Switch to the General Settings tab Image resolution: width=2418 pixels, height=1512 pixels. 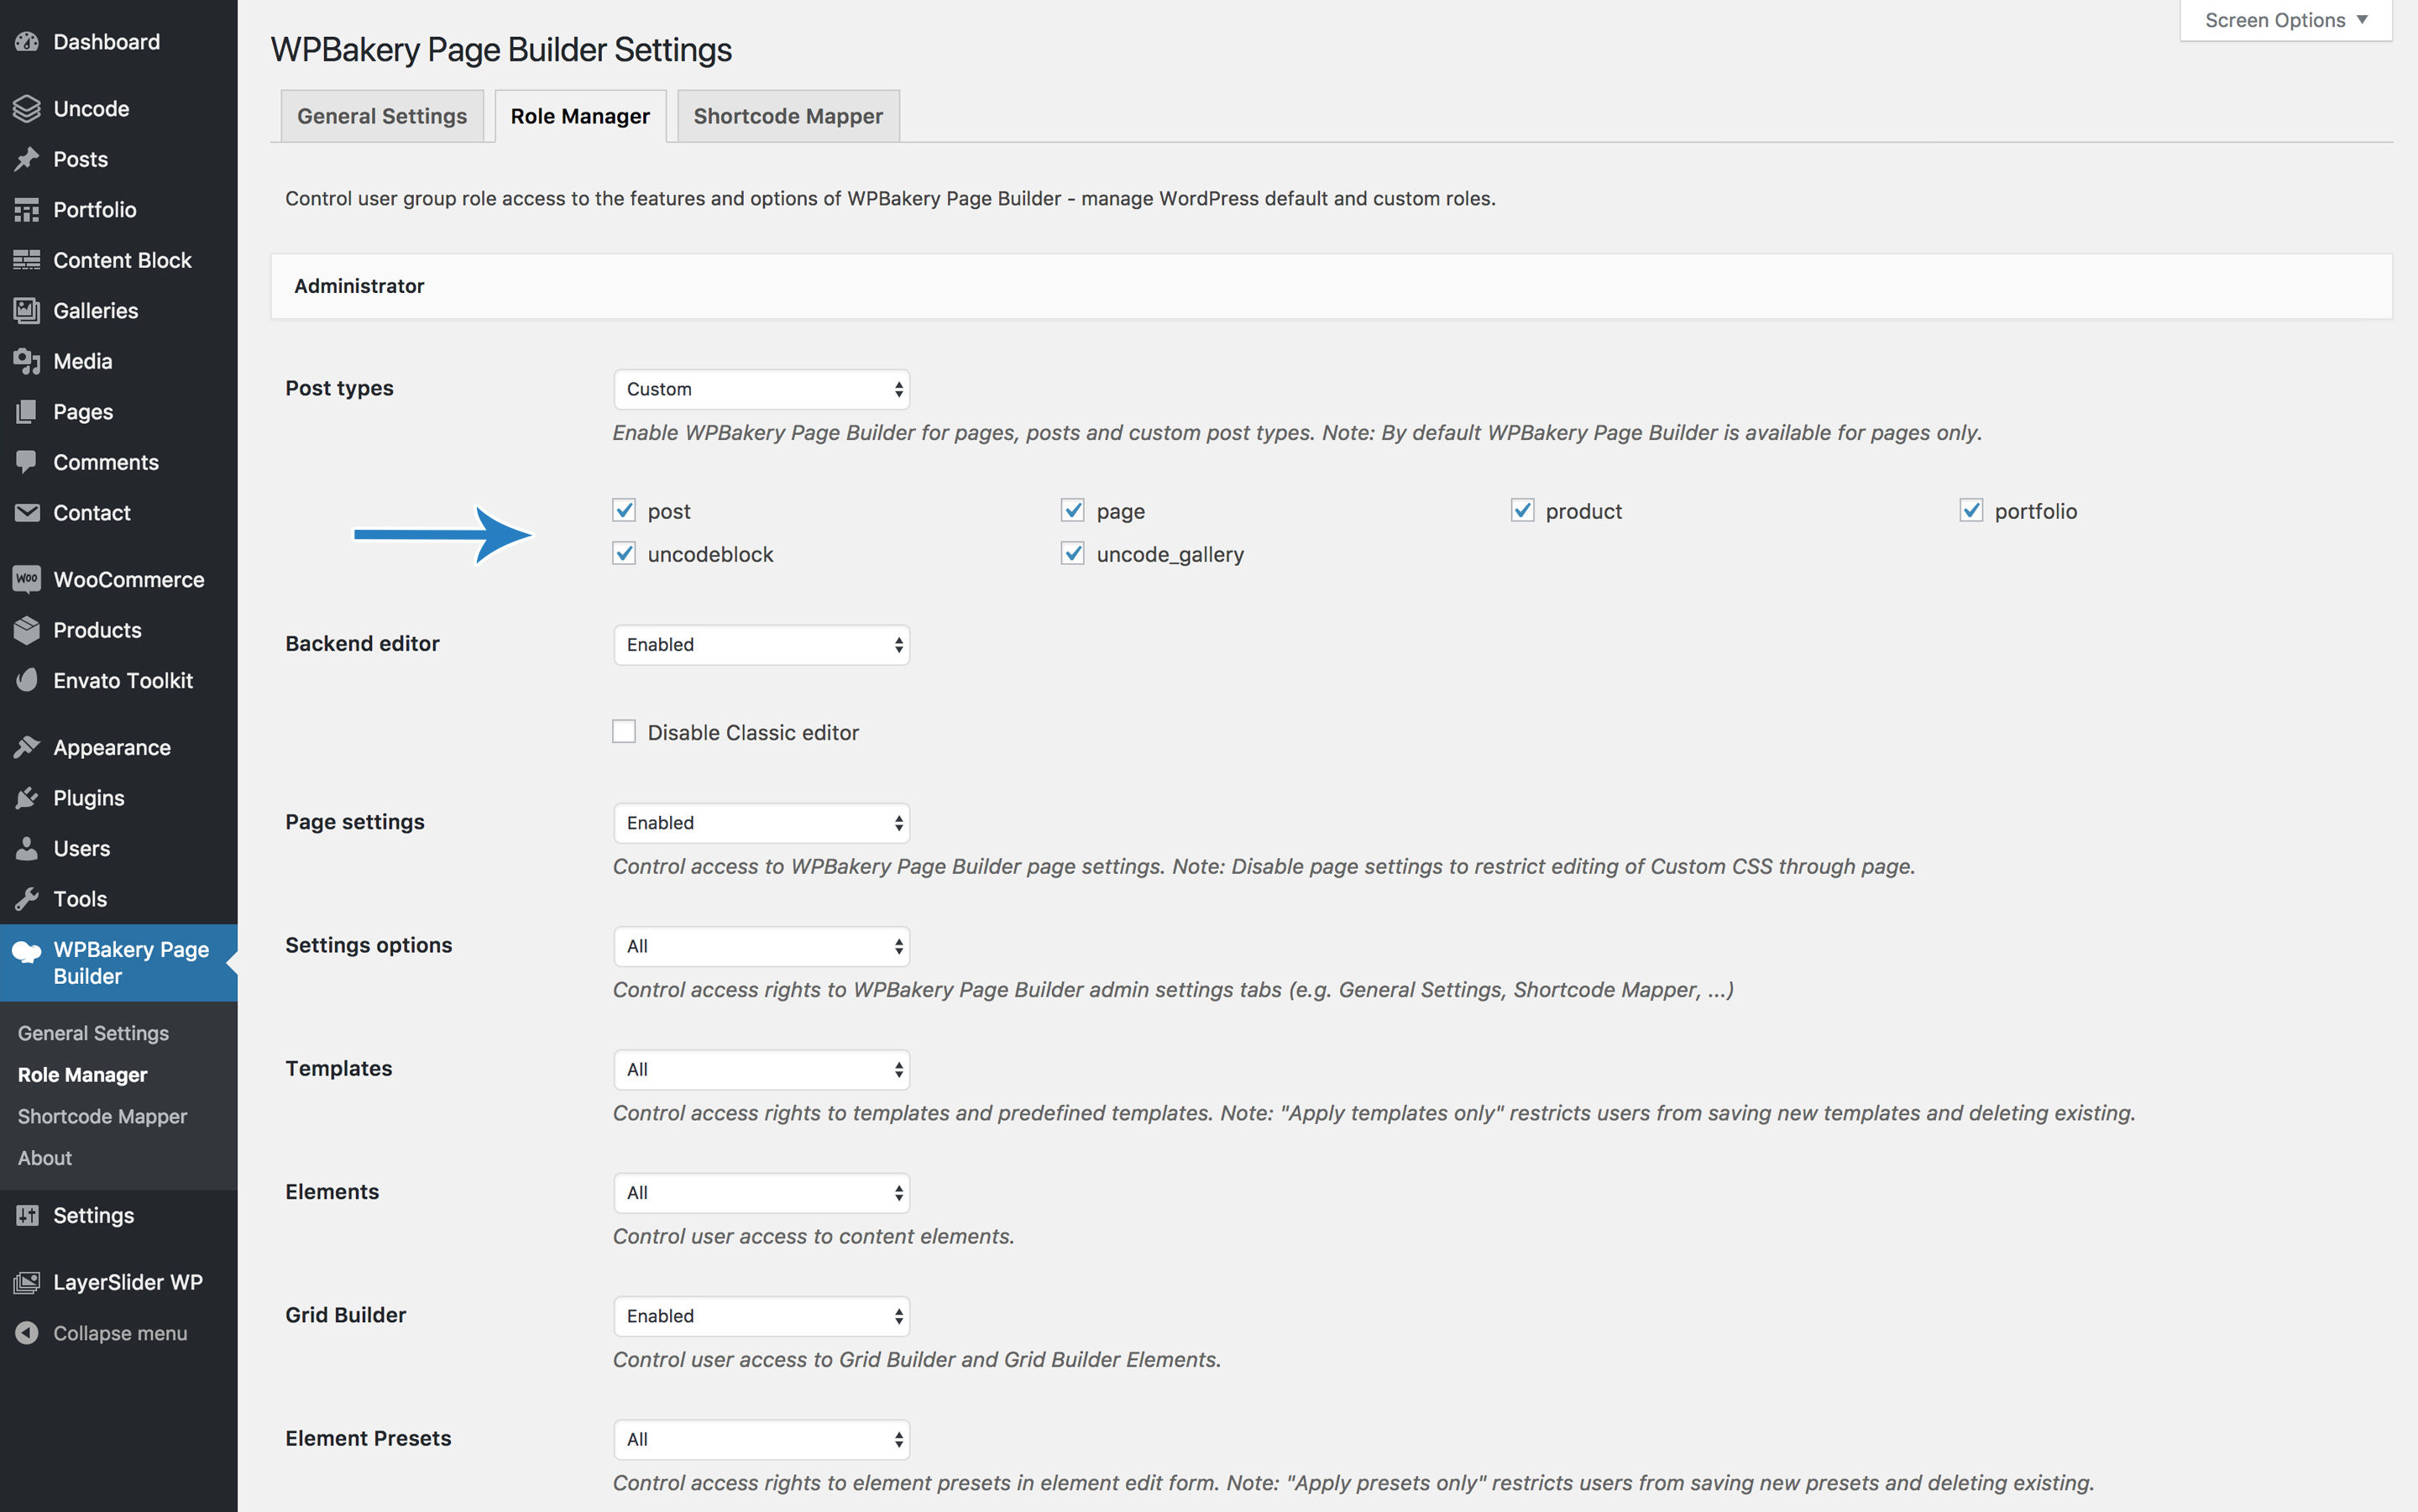(382, 116)
